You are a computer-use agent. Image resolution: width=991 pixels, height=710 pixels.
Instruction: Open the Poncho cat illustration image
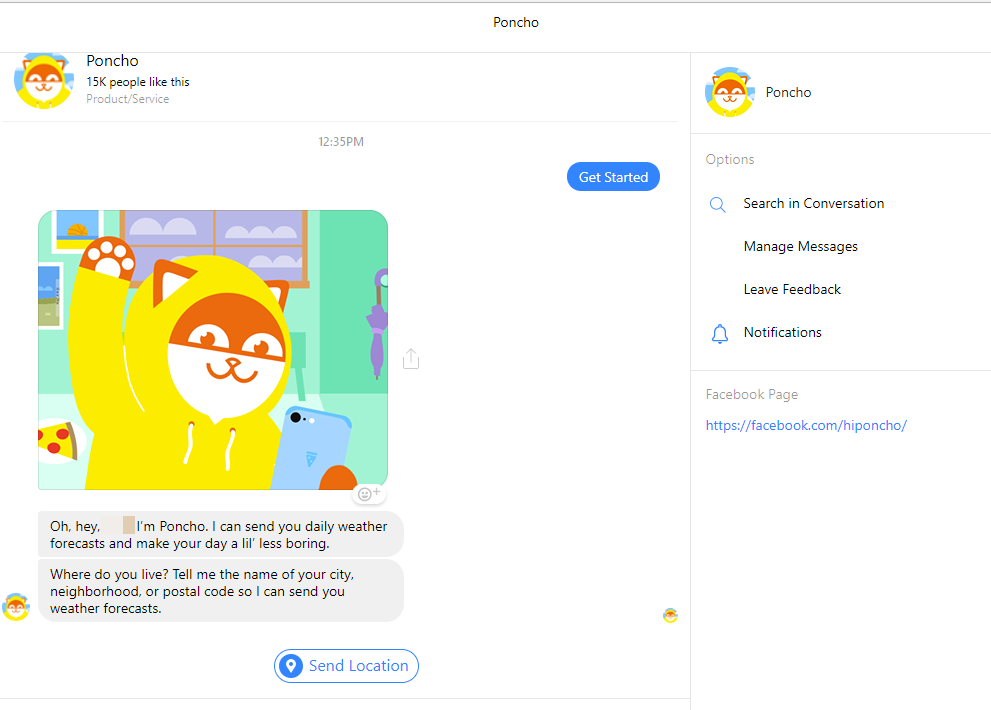(x=213, y=350)
